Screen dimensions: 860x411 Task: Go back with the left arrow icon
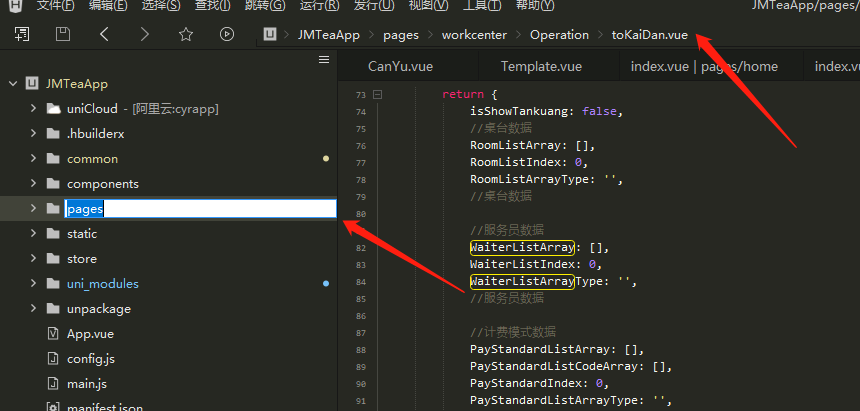click(x=105, y=34)
